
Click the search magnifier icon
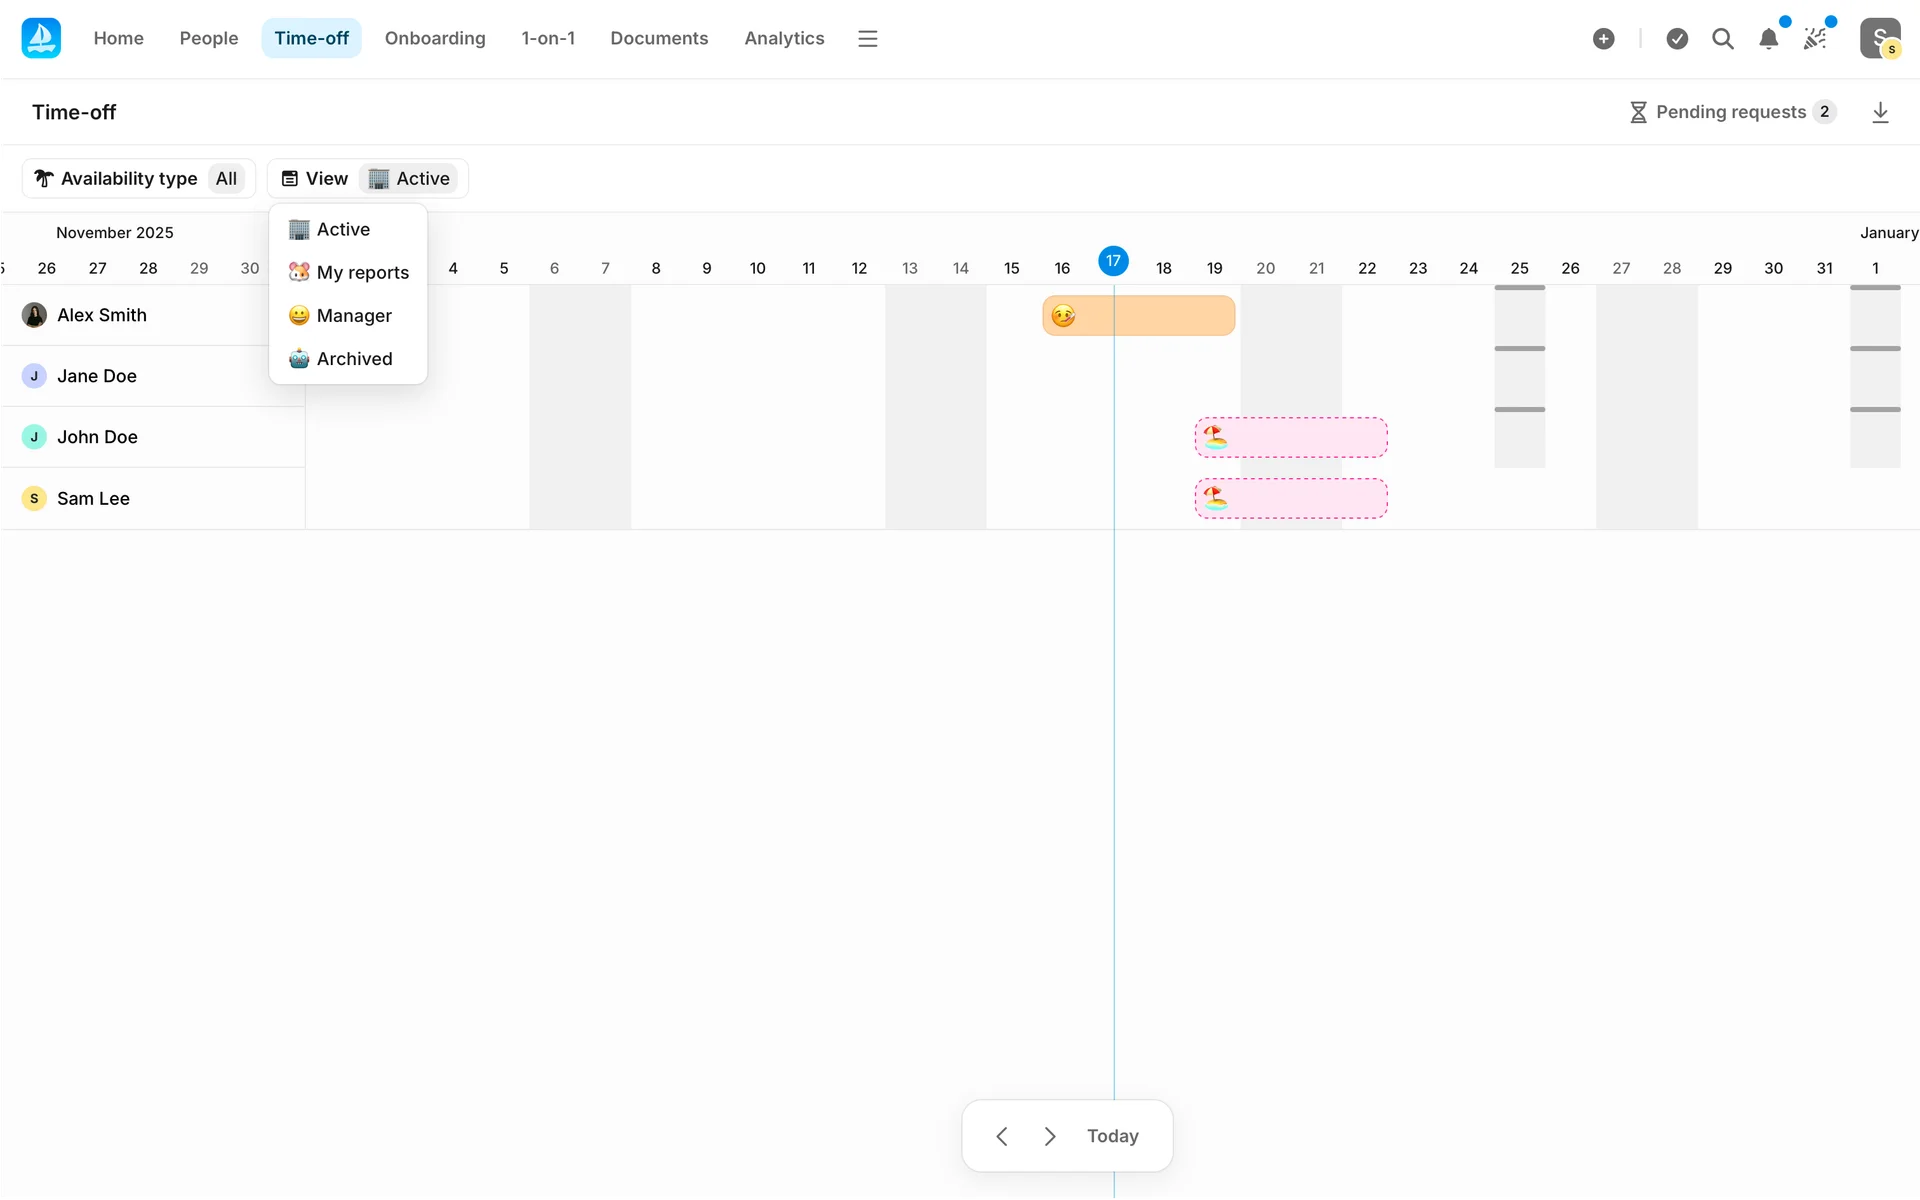click(x=1722, y=39)
